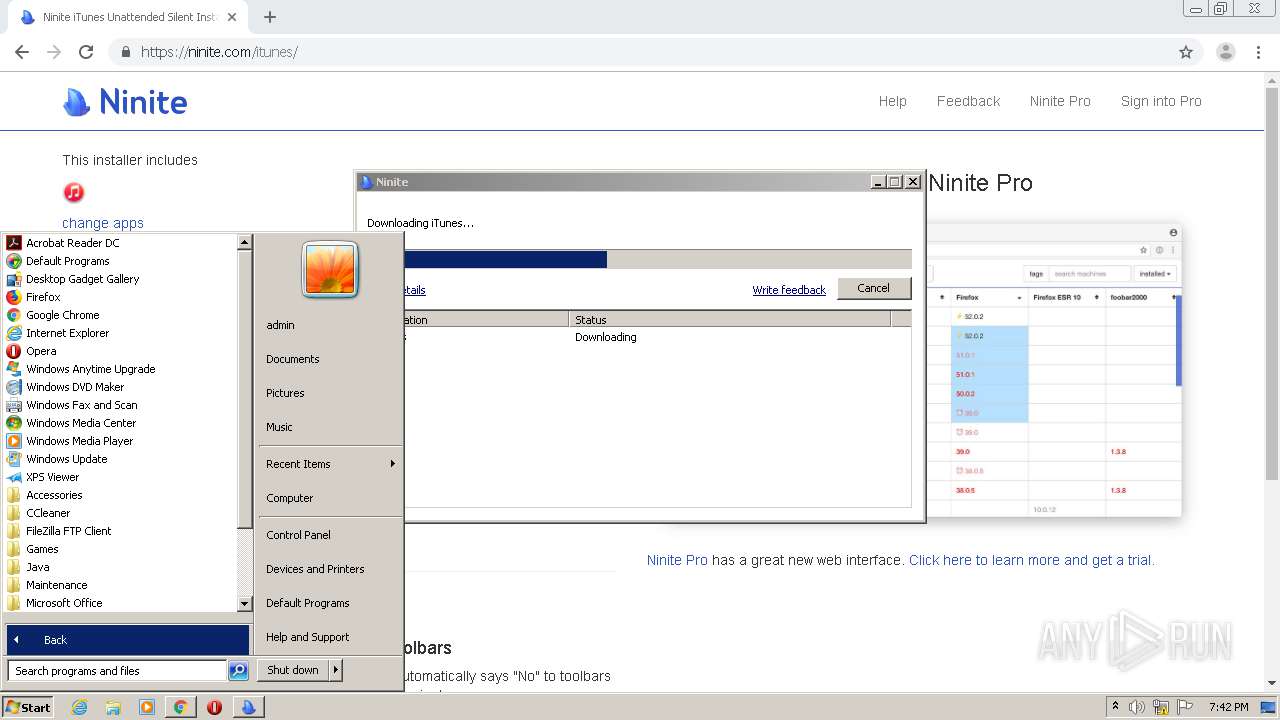Launch Google Chrome from program list
This screenshot has width=1280, height=720.
pos(62,315)
